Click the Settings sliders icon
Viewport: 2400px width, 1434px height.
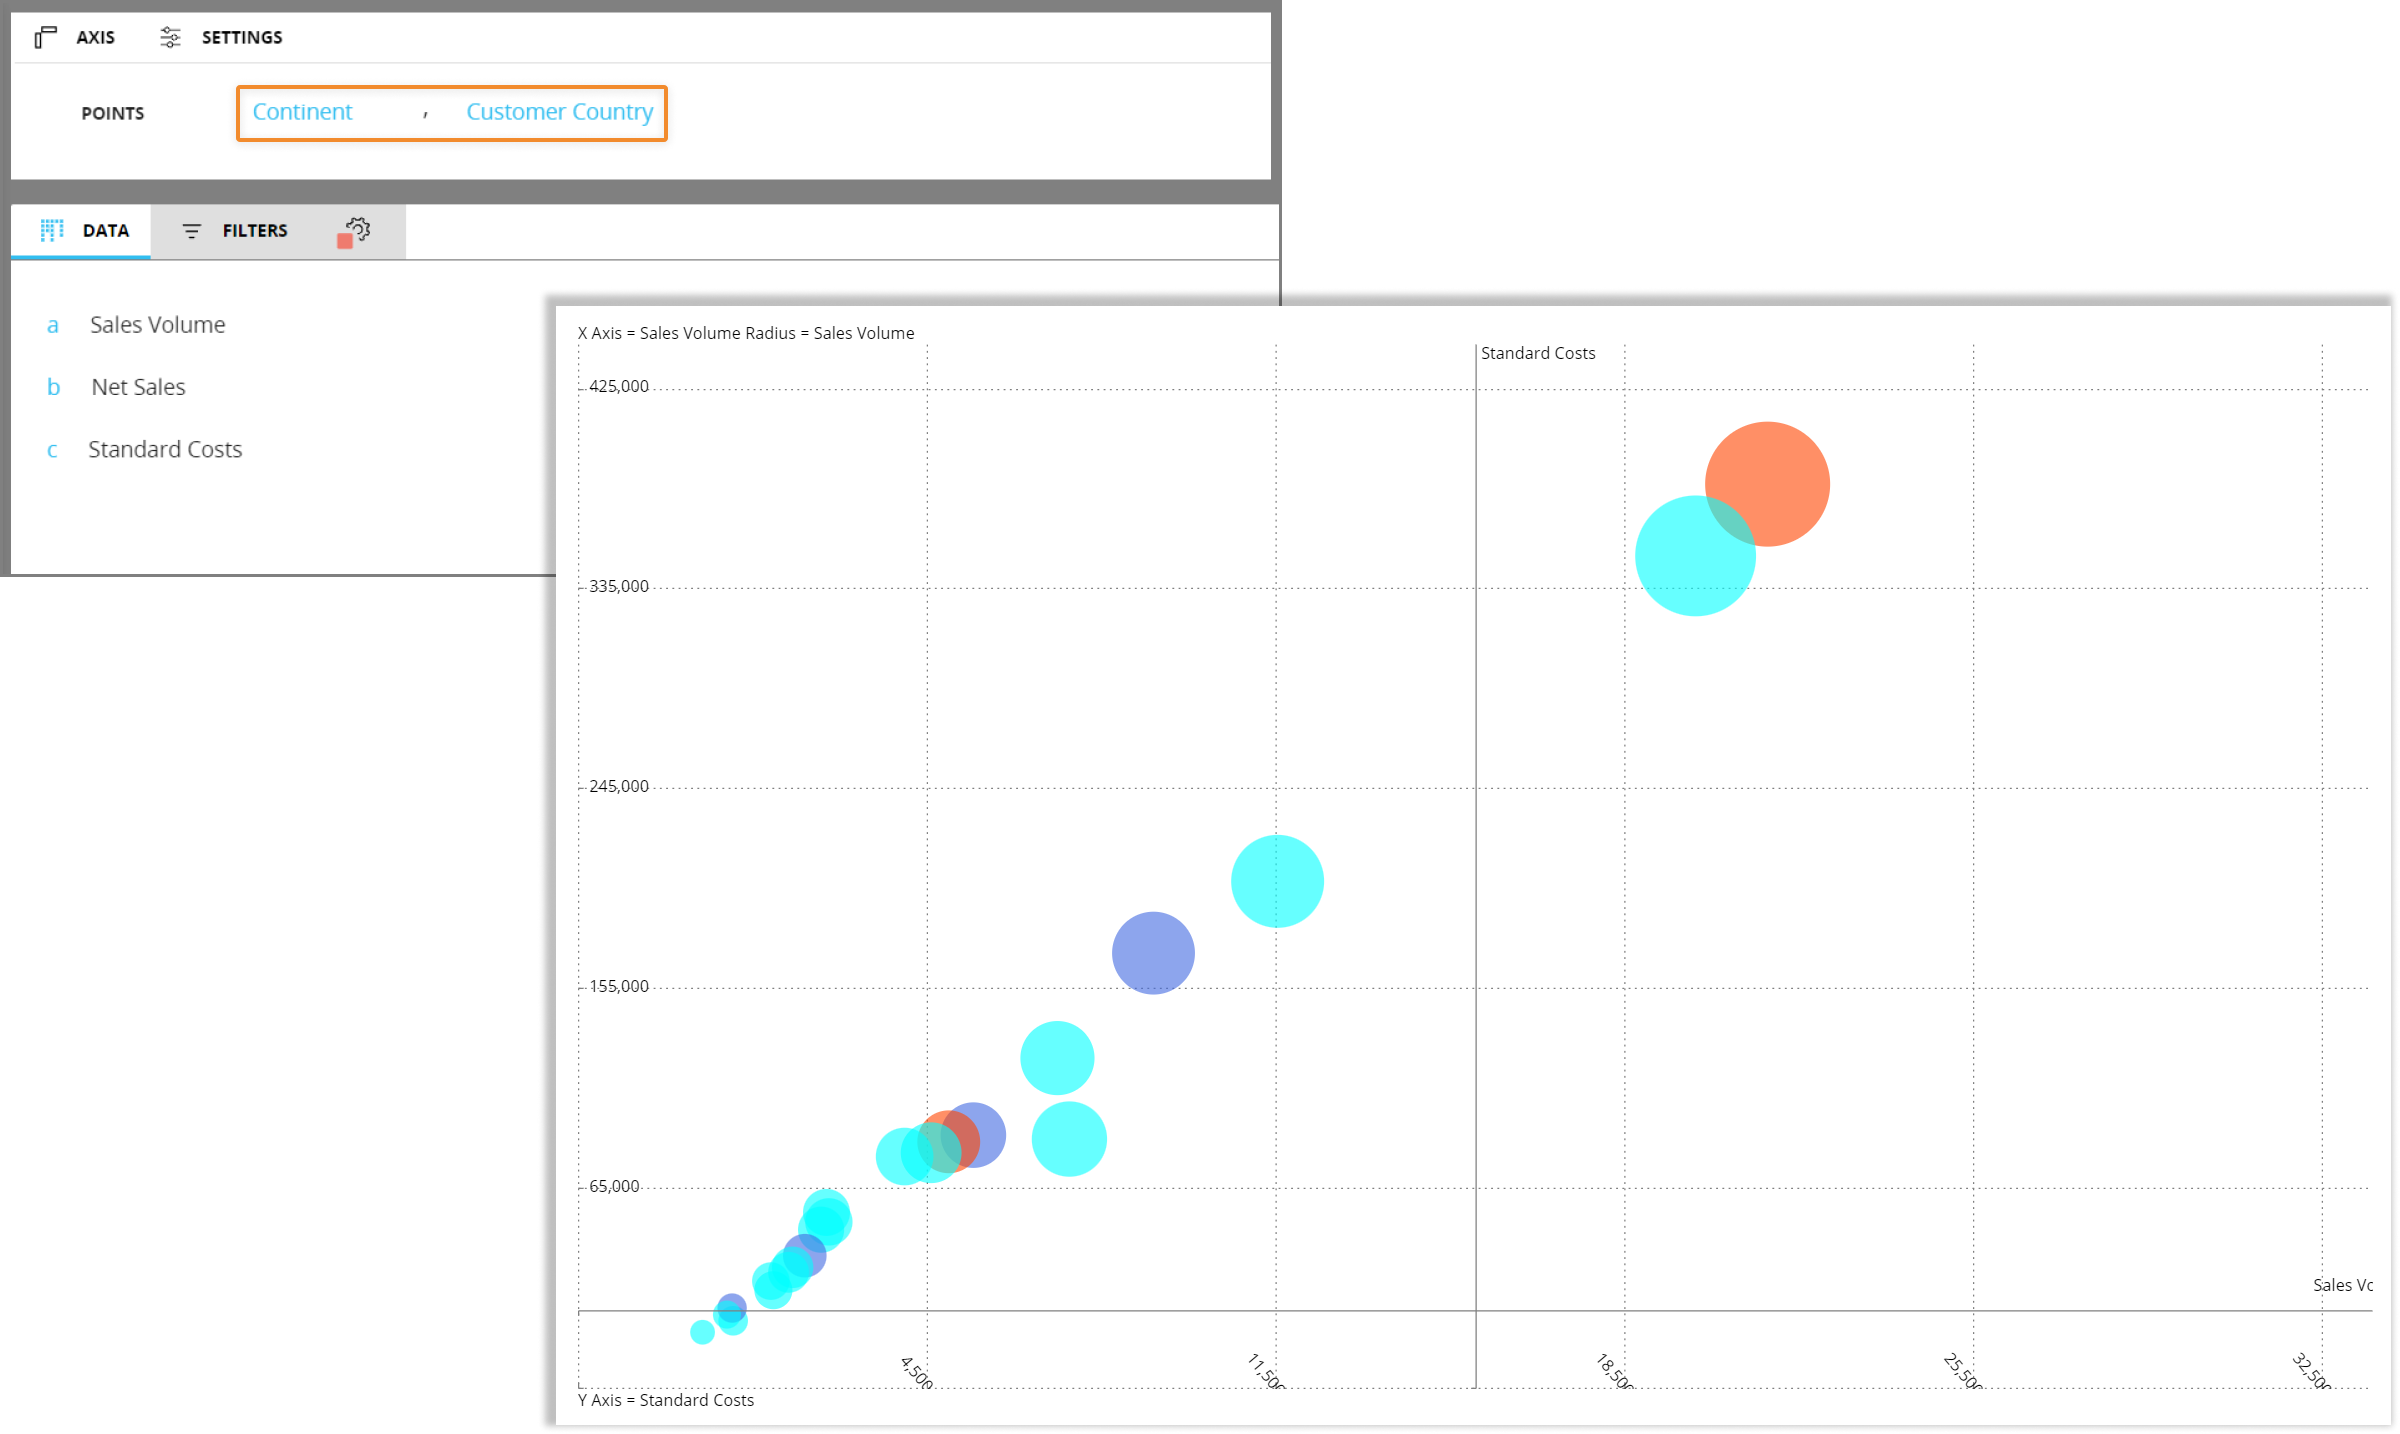pyautogui.click(x=171, y=37)
